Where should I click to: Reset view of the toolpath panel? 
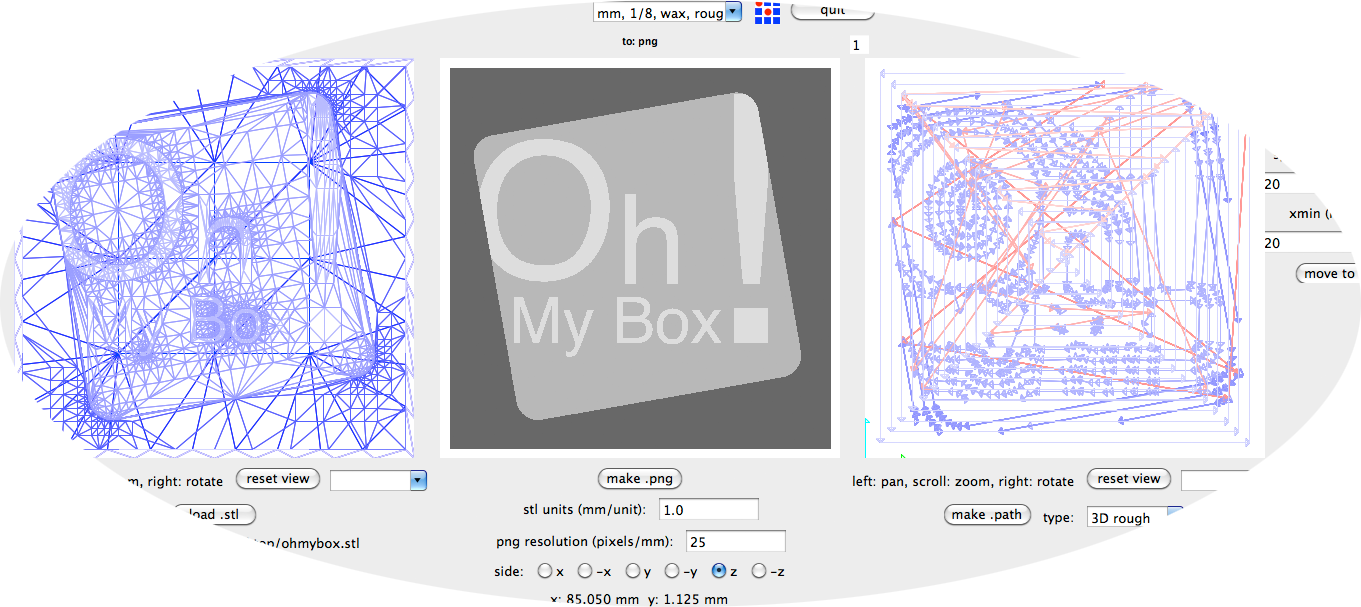point(1128,479)
